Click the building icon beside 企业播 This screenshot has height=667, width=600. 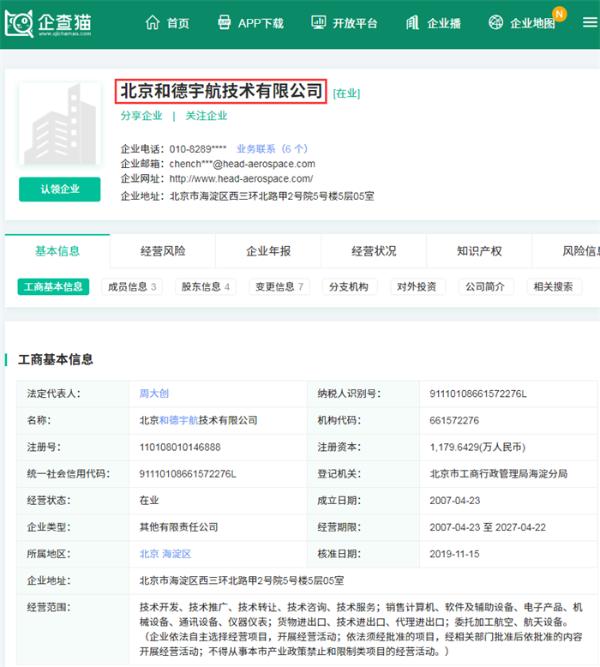412,23
